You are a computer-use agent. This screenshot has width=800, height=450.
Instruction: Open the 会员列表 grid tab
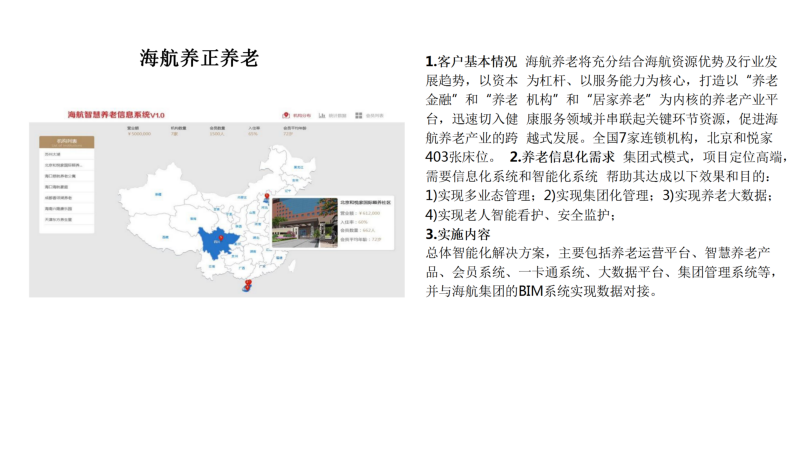pyautogui.click(x=369, y=116)
